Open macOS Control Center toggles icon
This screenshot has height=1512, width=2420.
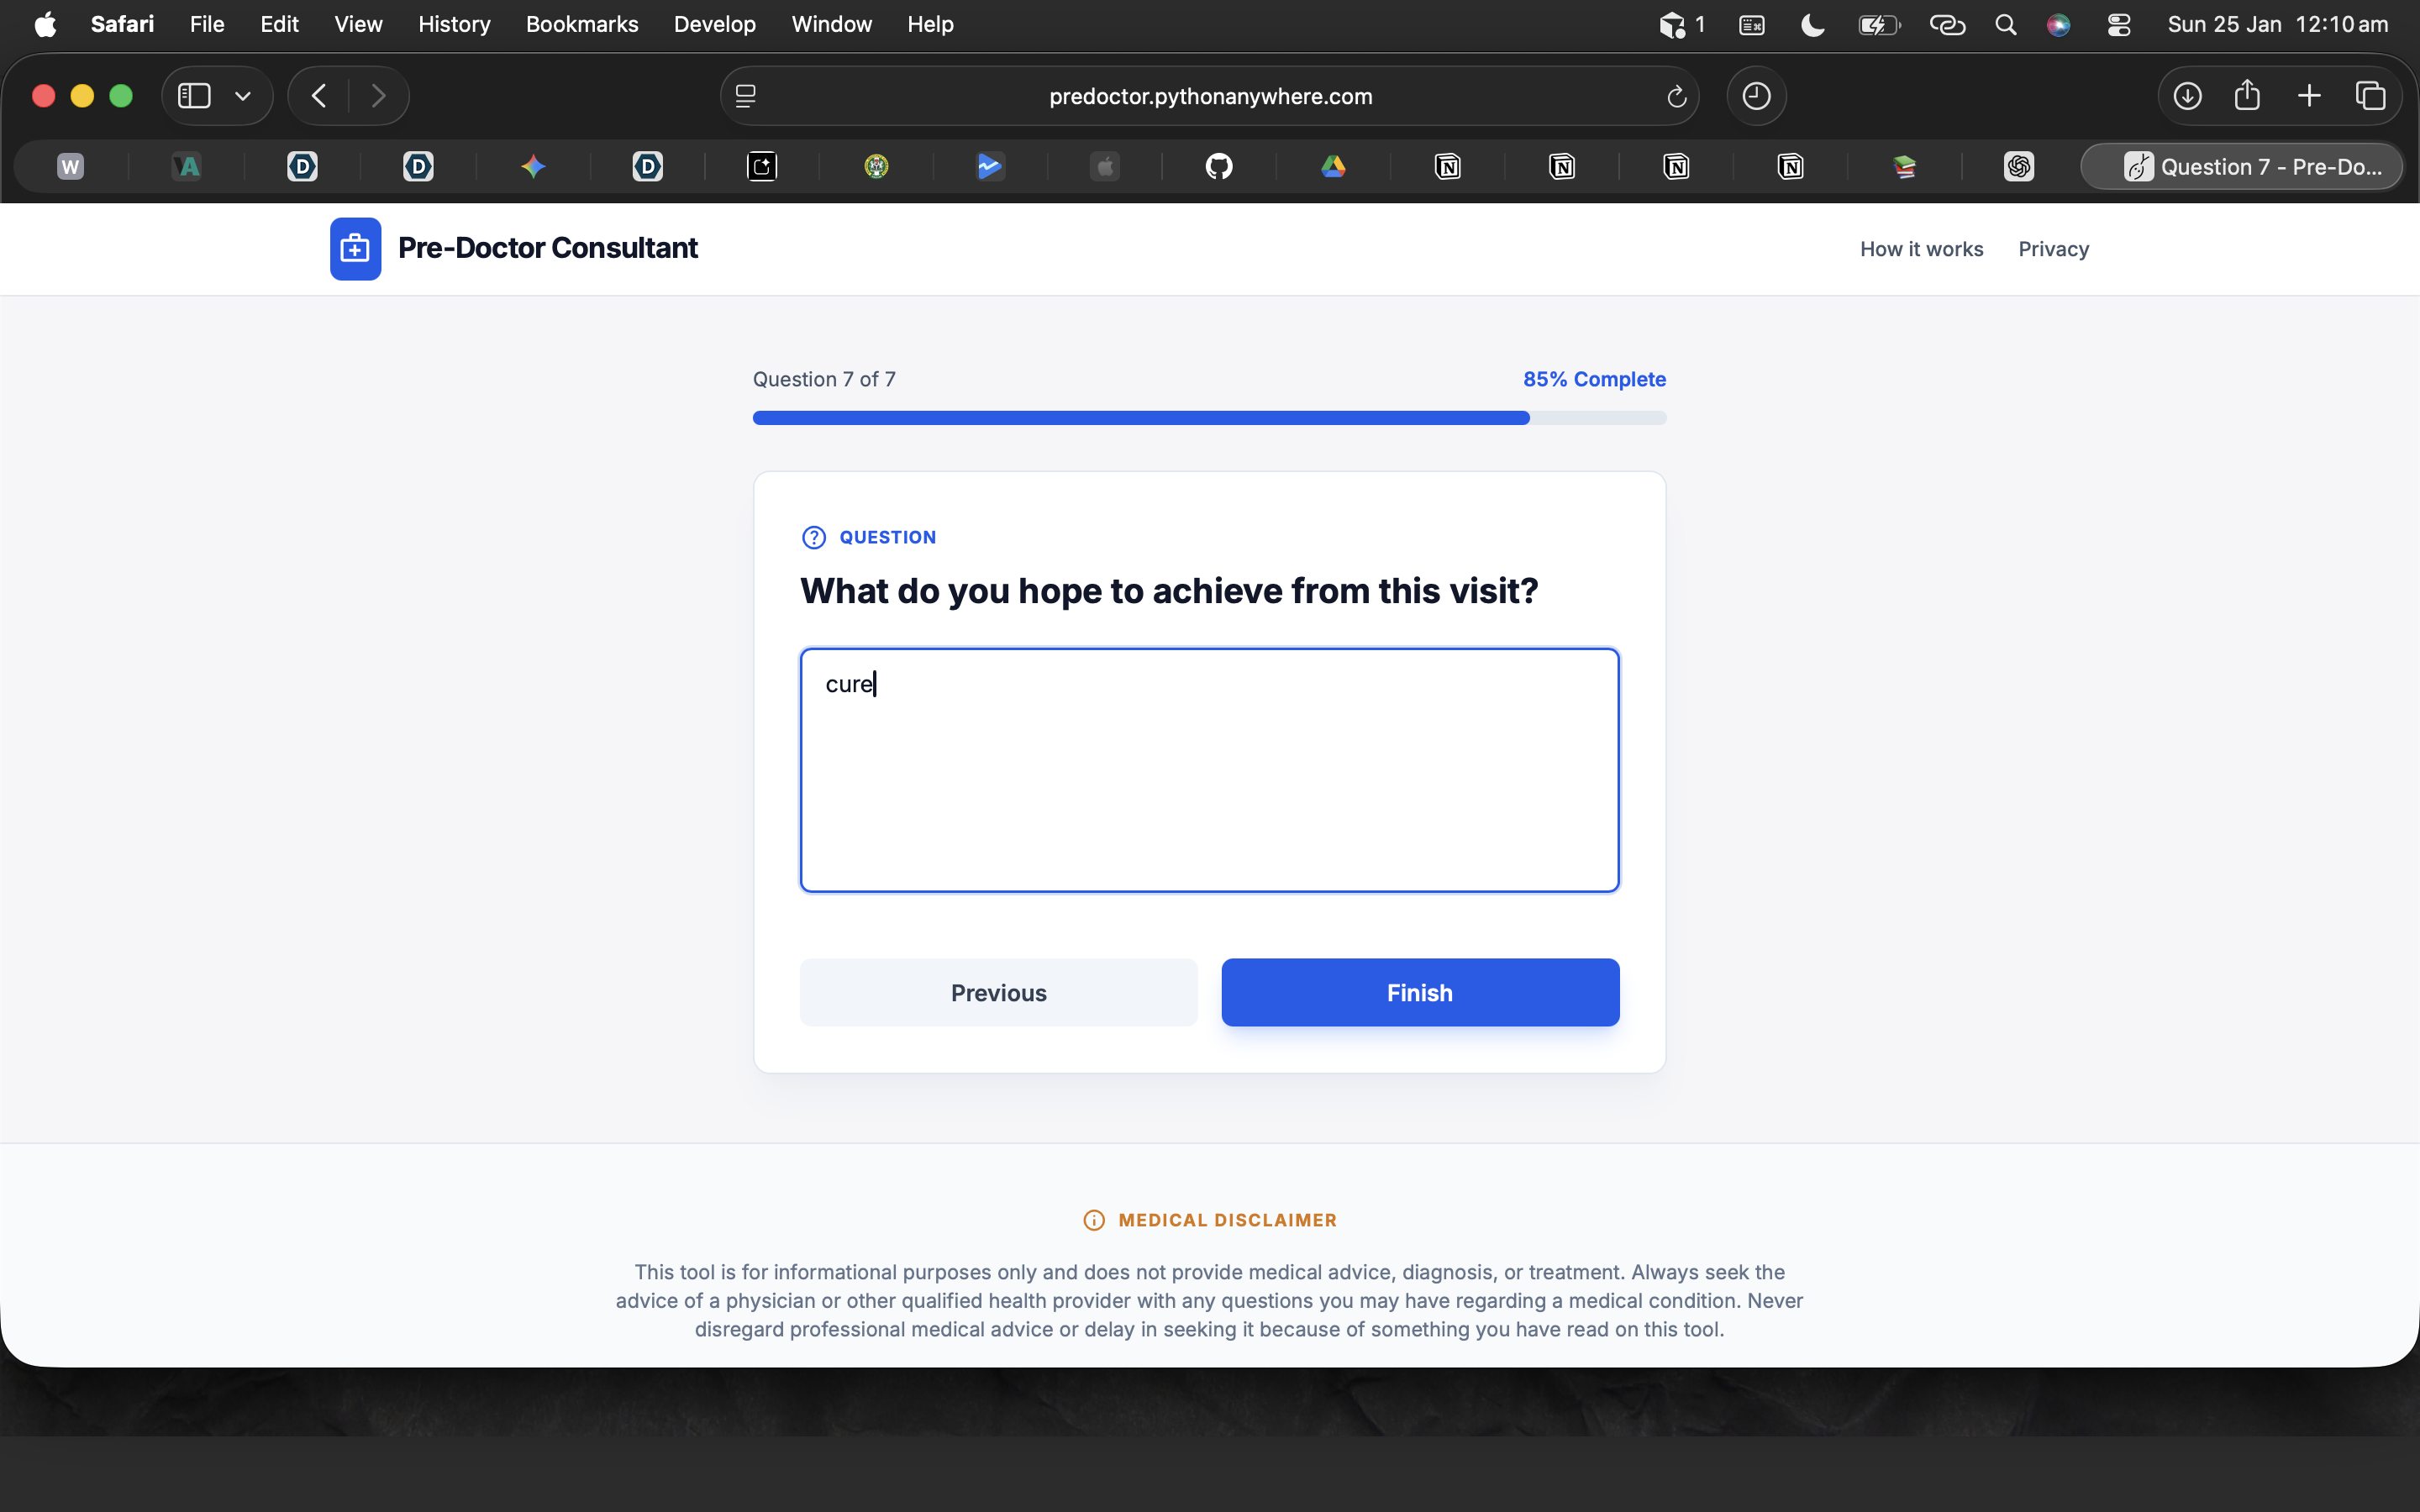(2118, 25)
